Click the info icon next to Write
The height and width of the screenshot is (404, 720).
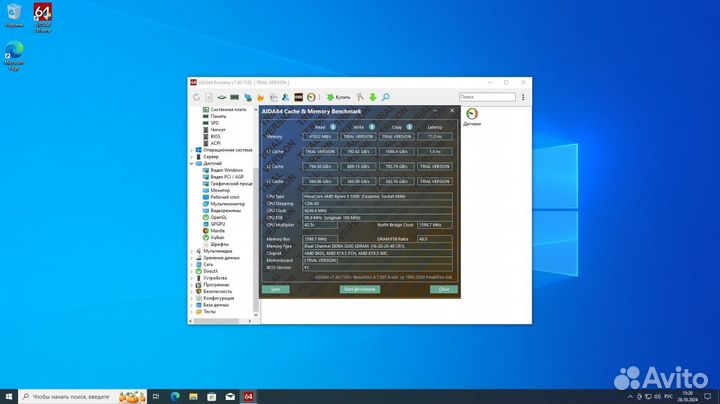click(371, 127)
